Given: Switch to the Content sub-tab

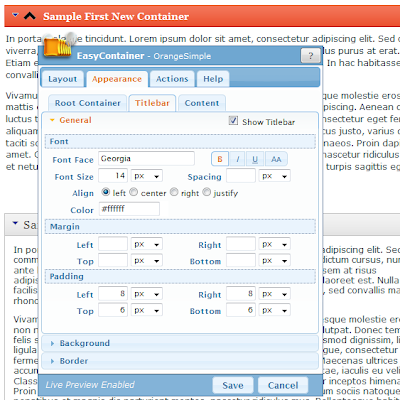Looking at the screenshot, I should (202, 103).
